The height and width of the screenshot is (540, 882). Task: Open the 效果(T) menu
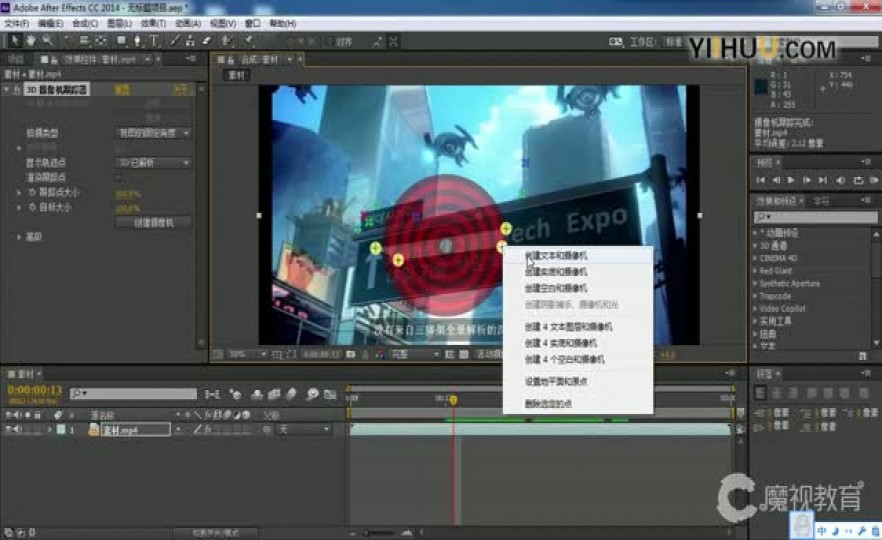click(153, 23)
